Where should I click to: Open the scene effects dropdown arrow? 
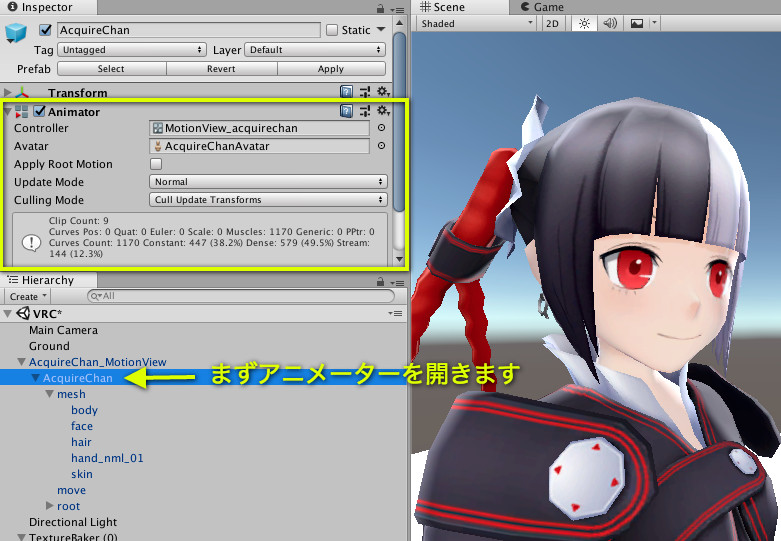(654, 23)
